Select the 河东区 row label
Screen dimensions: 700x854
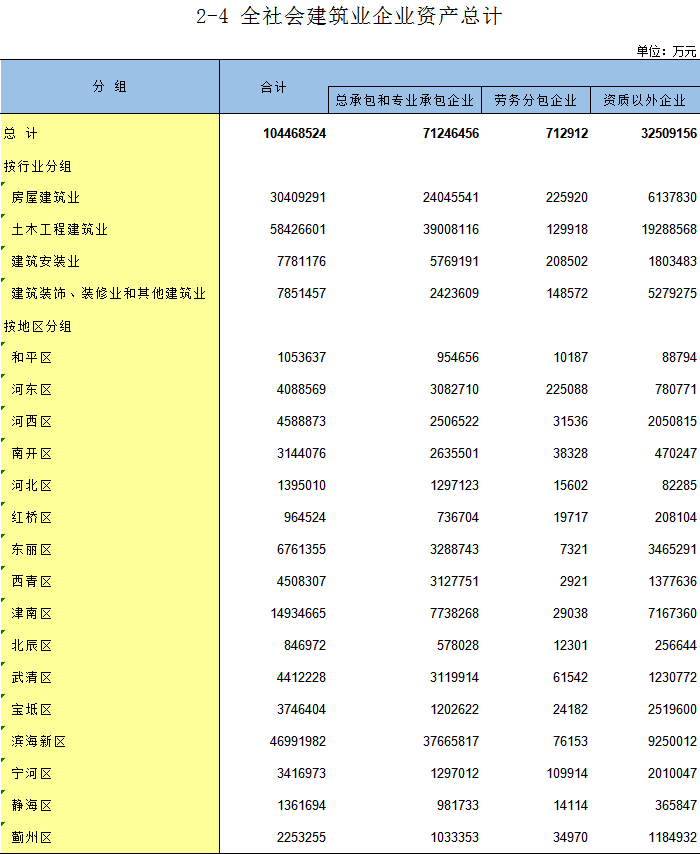pyautogui.click(x=32, y=389)
